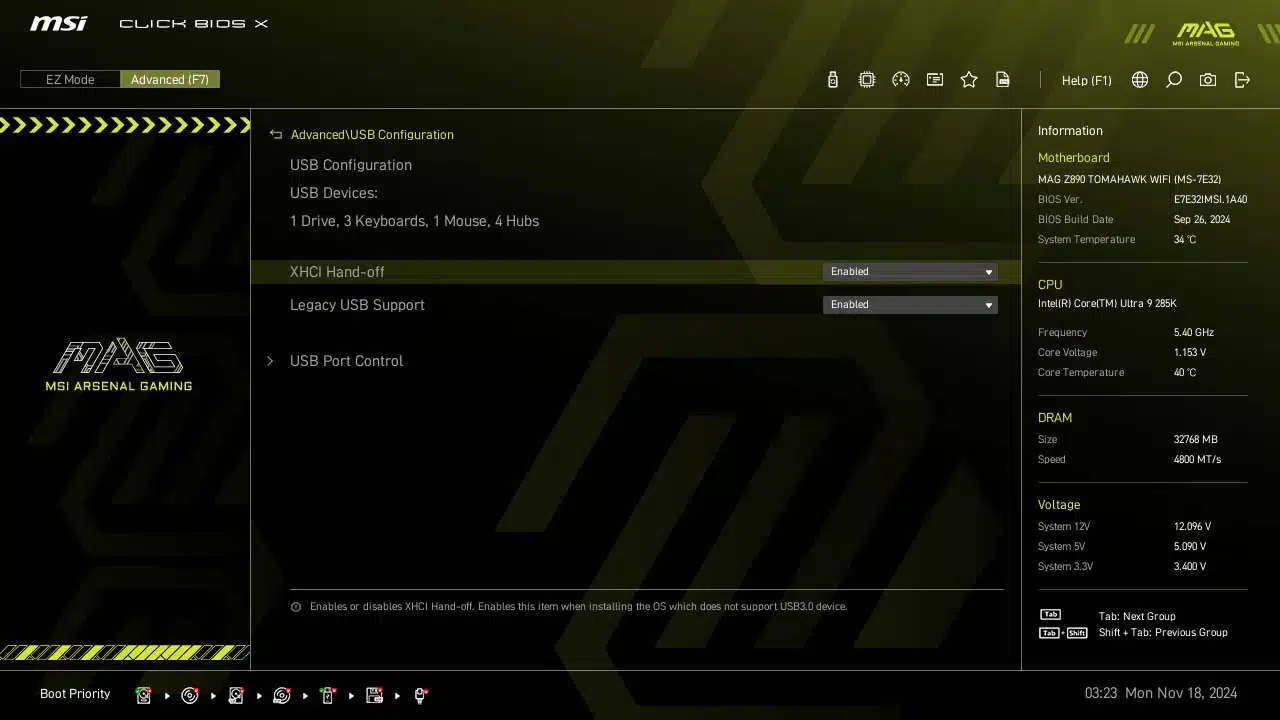Open search with the magnifier icon

coord(1174,80)
